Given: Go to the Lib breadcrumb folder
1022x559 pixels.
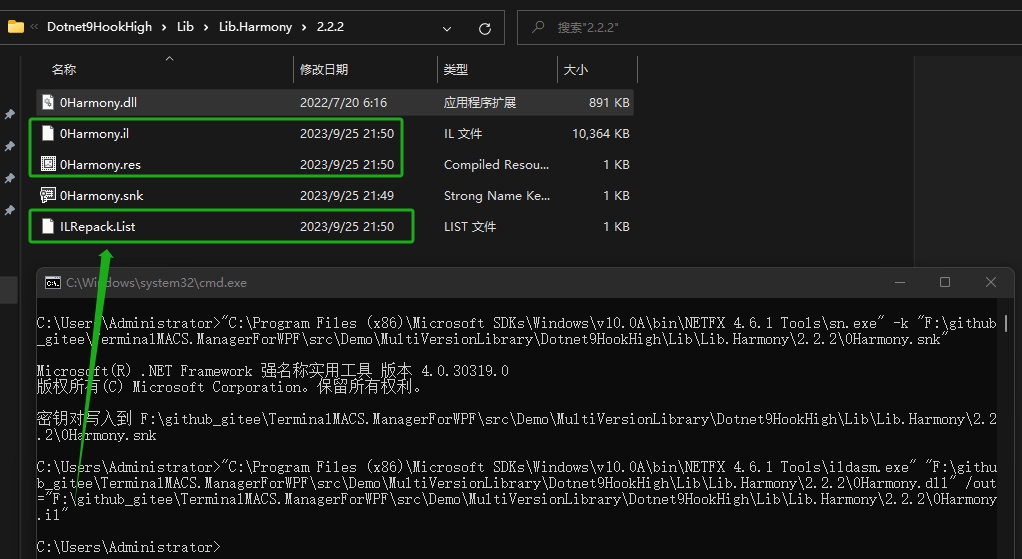Looking at the screenshot, I should (185, 27).
